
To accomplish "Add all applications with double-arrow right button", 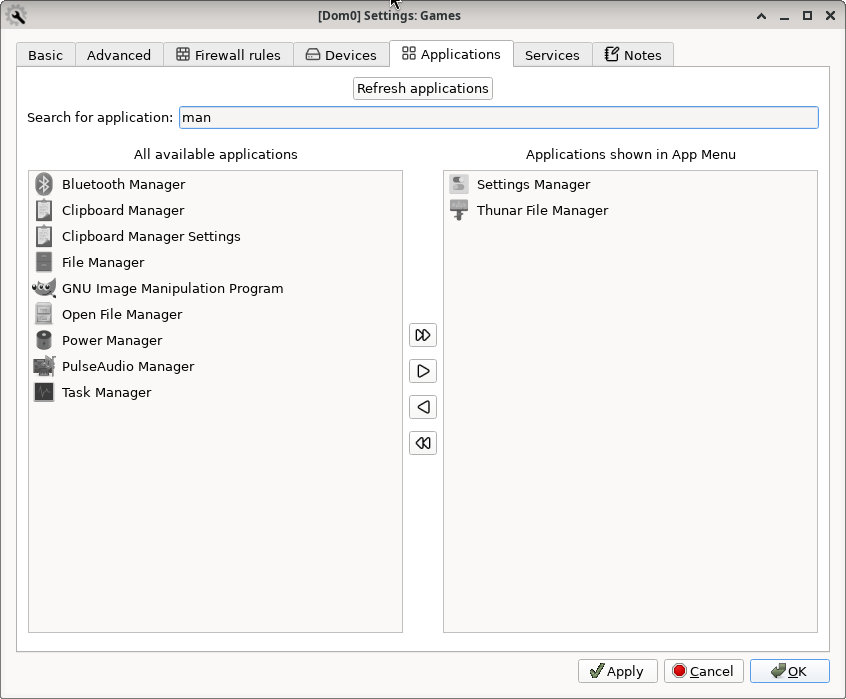I will [423, 335].
